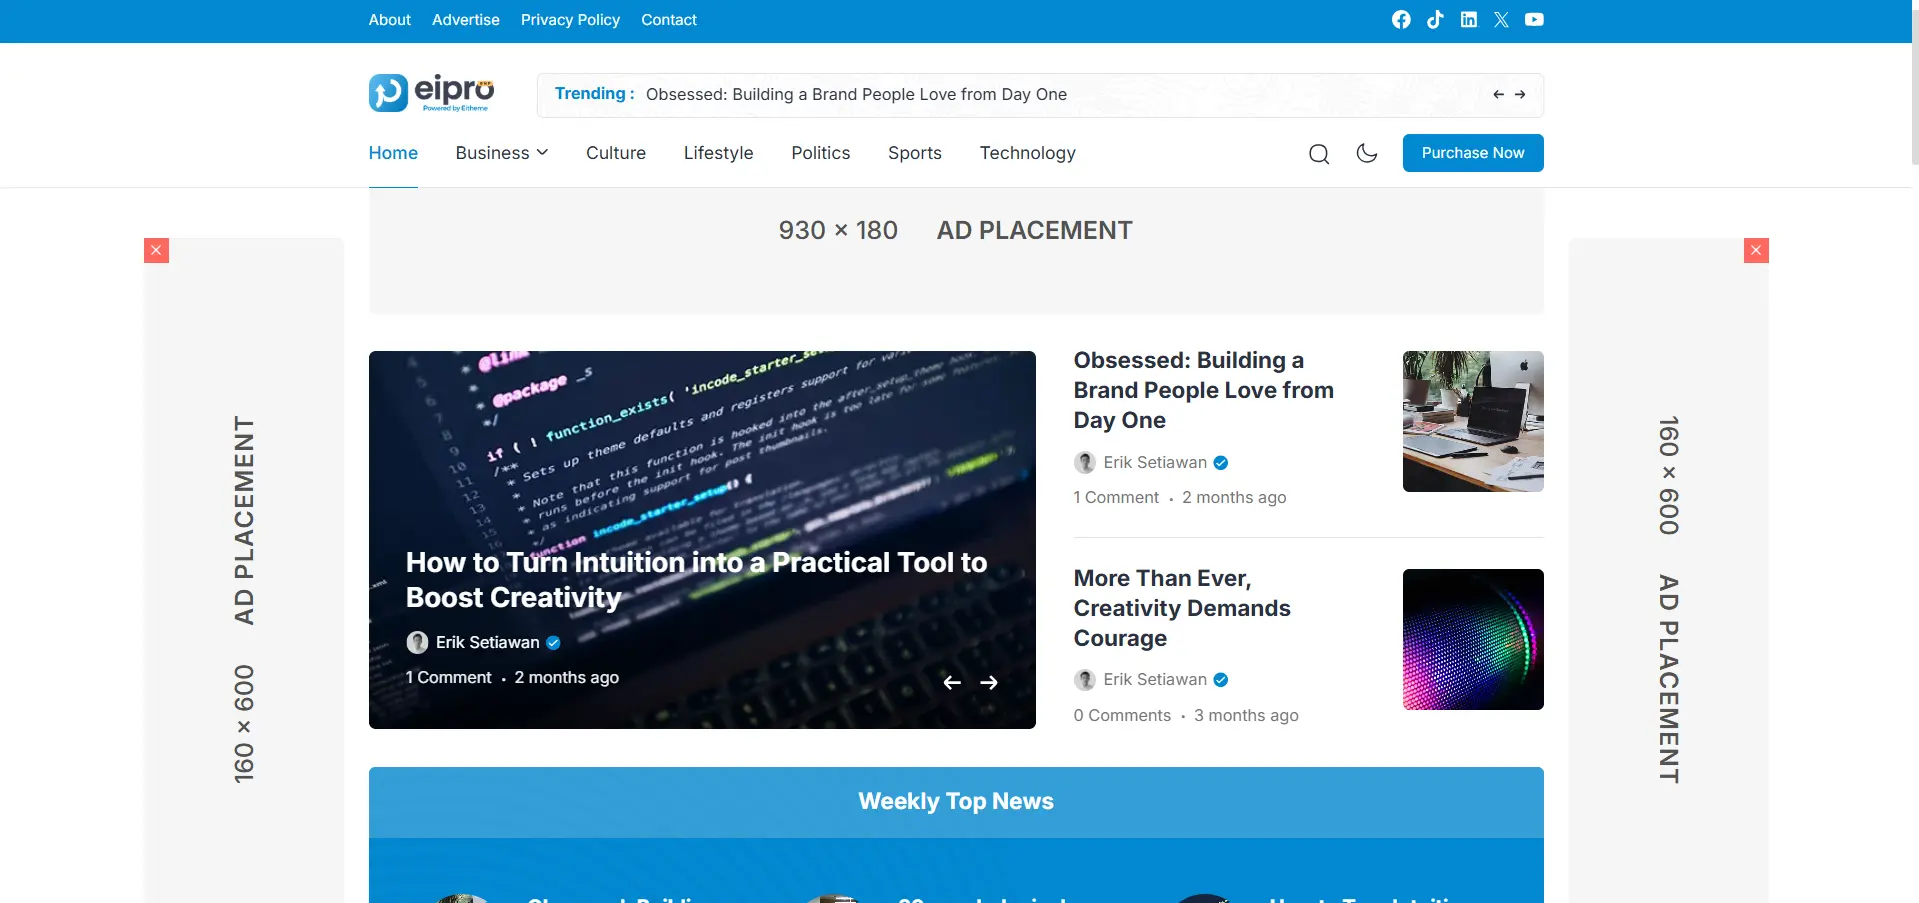Viewport: 1919px width, 903px height.
Task: Open the TikTok social icon
Action: point(1435,20)
